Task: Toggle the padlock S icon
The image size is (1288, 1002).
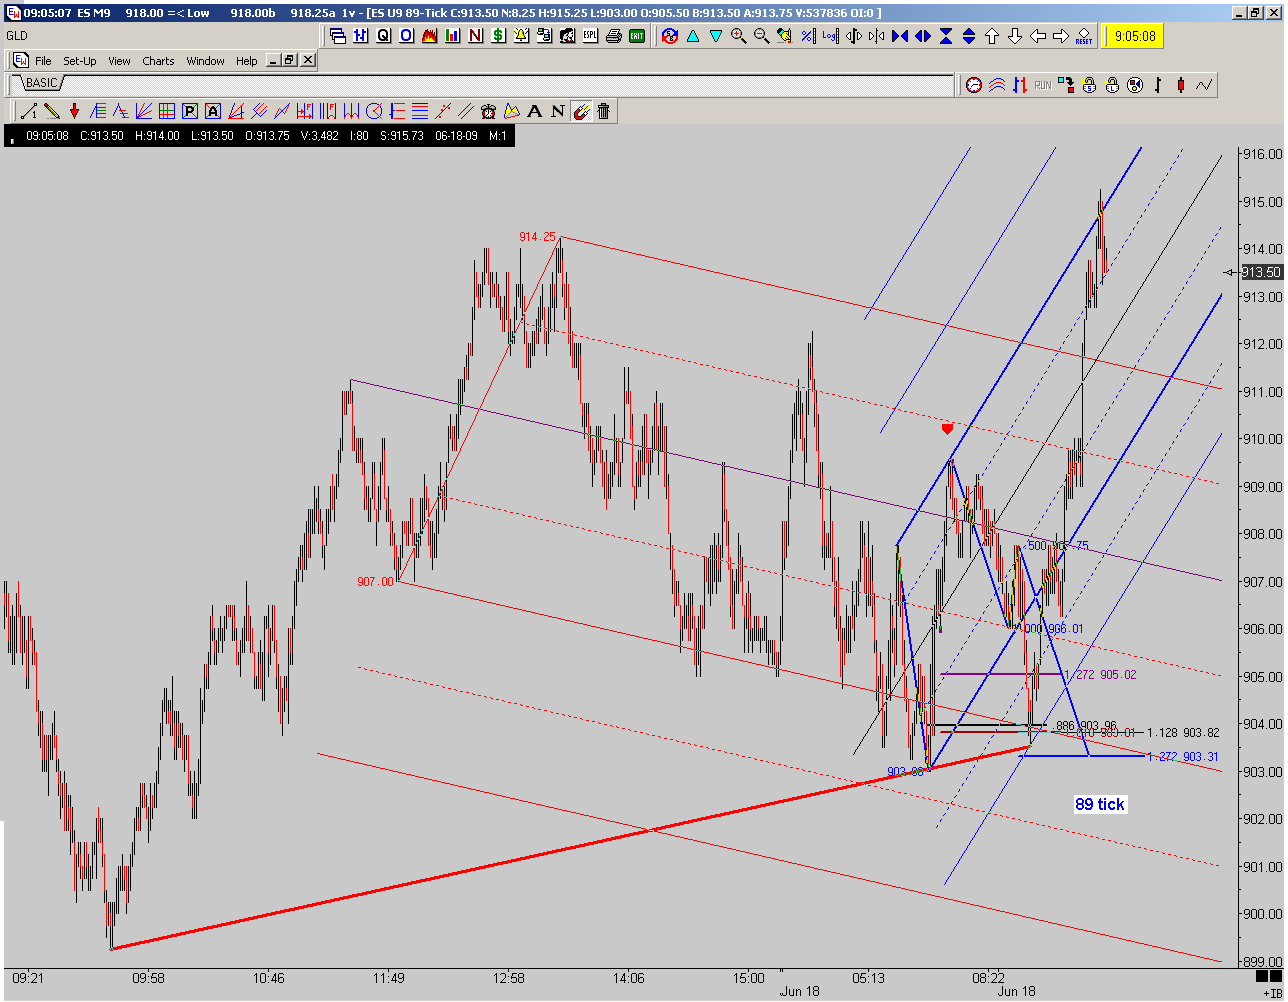Action: [1089, 85]
